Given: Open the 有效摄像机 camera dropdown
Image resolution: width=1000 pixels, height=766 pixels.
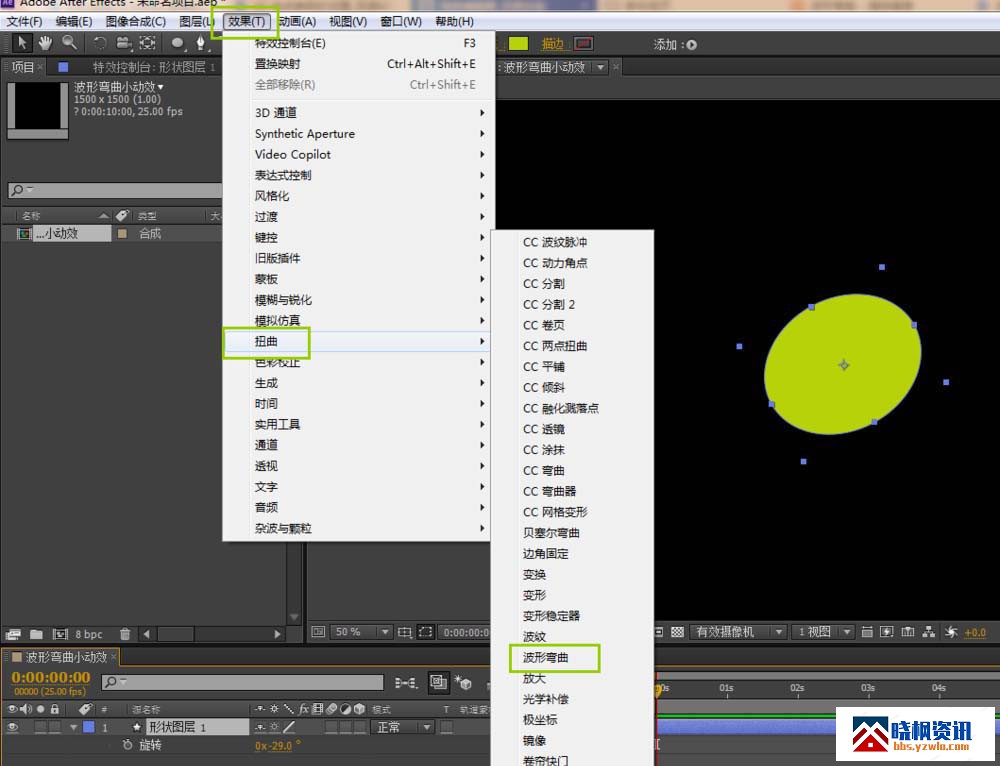Looking at the screenshot, I should point(739,632).
